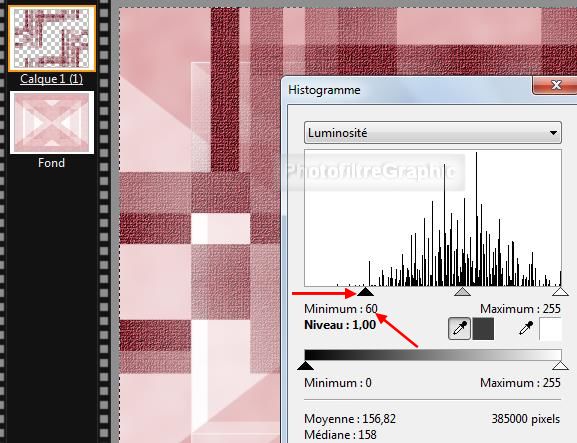Click the output gradient bar
The width and height of the screenshot is (577, 443).
[433, 355]
